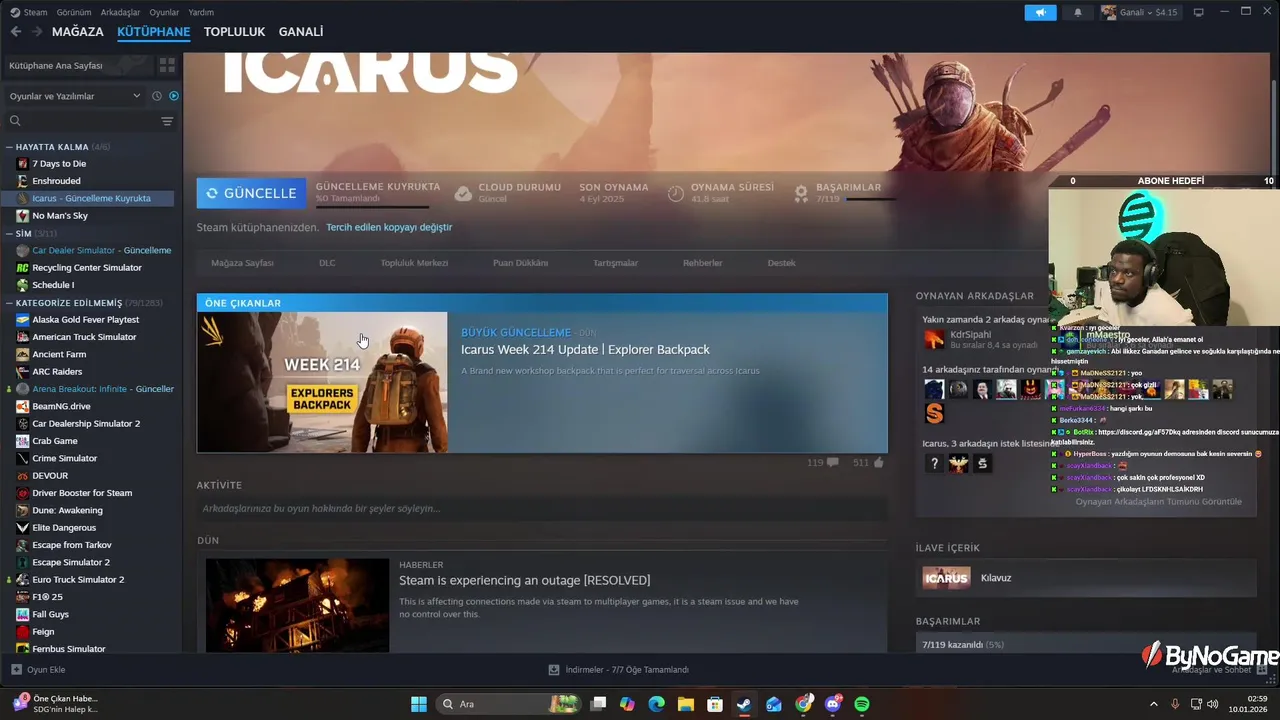Open the Oyunlar menu
Screen dimensions: 1280x720
164,12
